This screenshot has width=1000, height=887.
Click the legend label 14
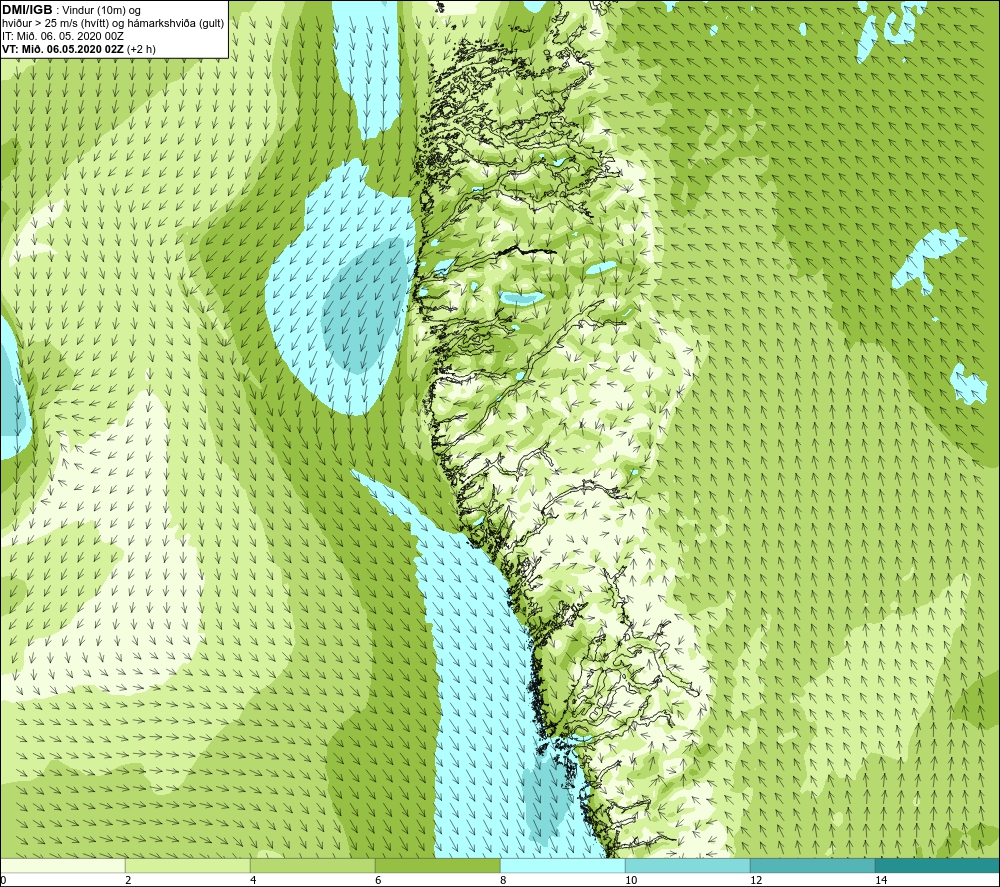(x=881, y=880)
